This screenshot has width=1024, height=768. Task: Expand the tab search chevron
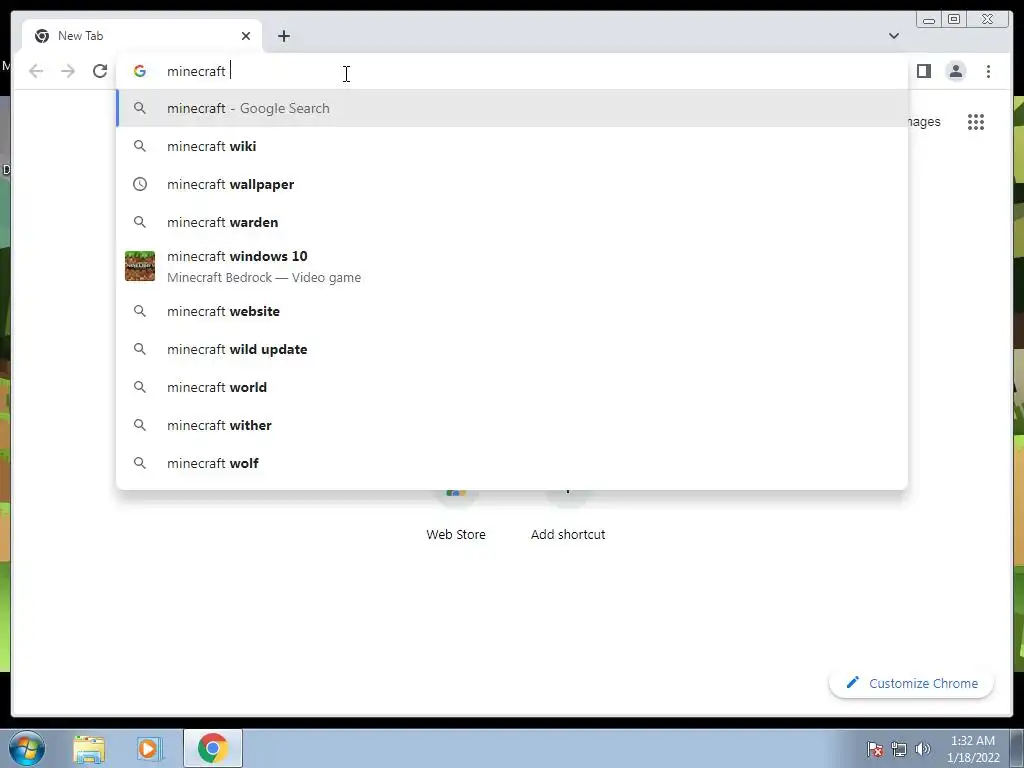[x=893, y=36]
